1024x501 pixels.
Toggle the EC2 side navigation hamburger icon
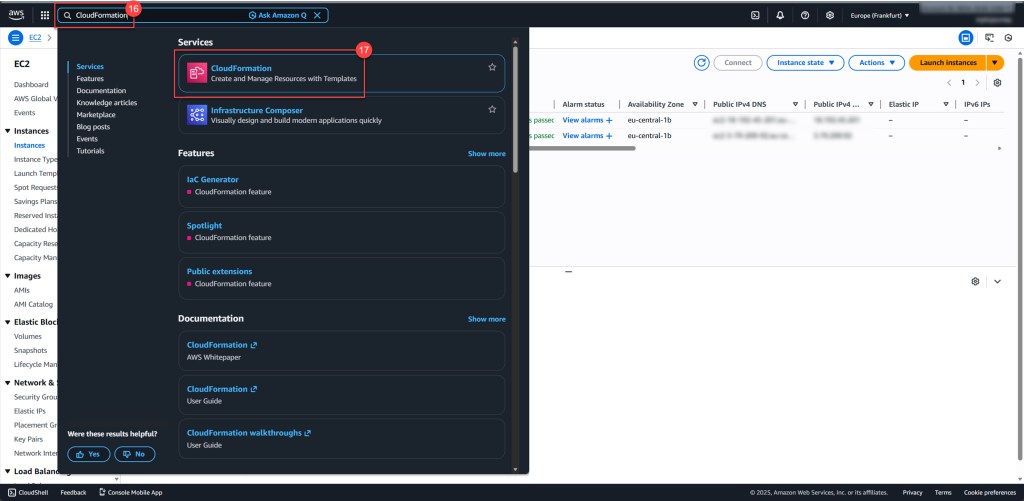pos(16,38)
